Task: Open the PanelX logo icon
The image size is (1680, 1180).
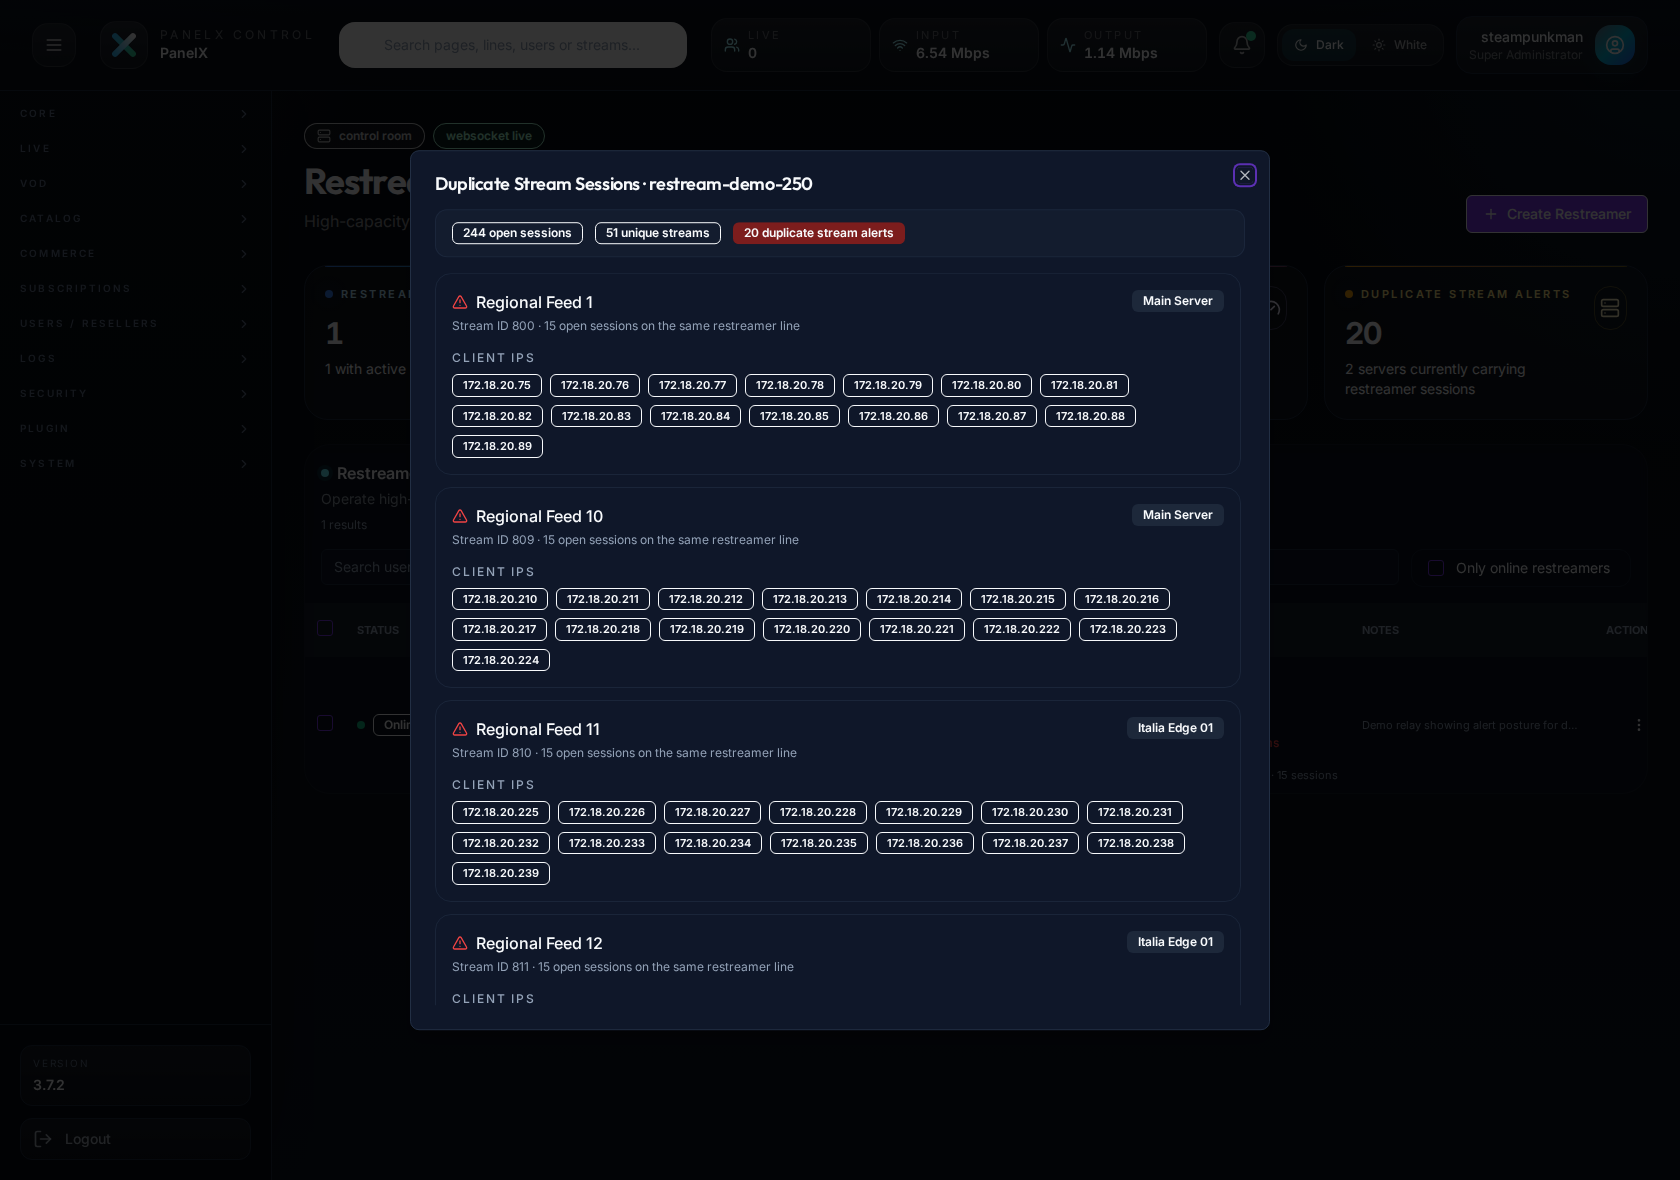Action: 124,44
